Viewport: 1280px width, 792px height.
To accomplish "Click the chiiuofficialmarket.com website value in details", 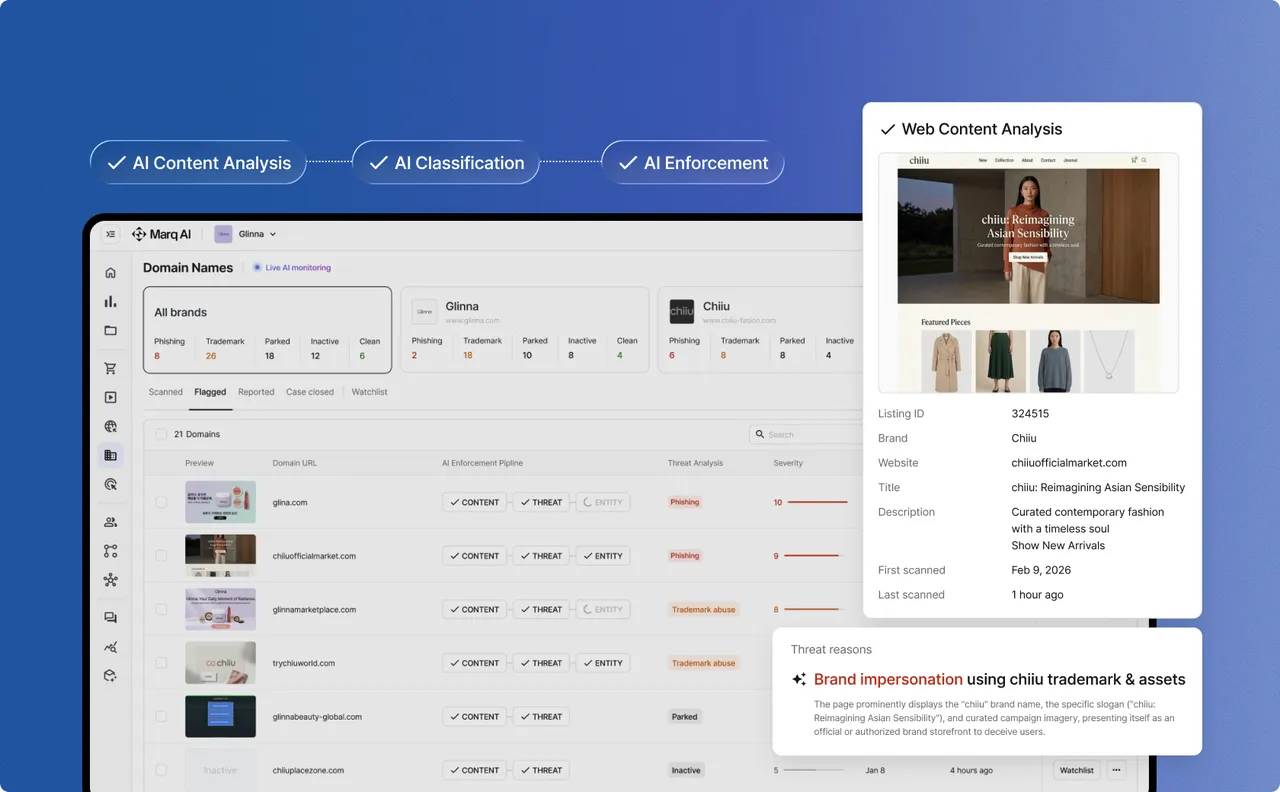I will 1069,463.
